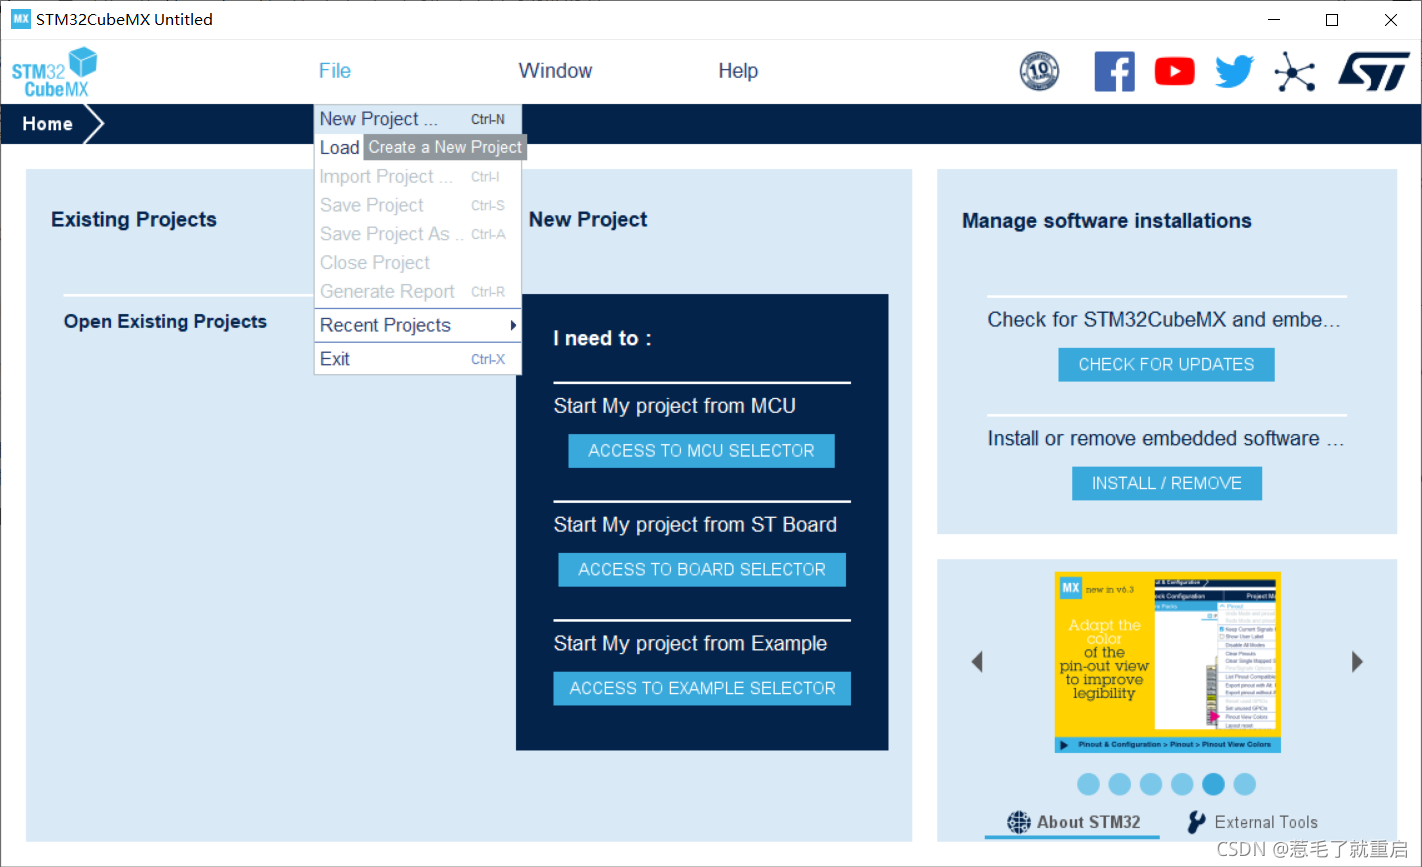Click the Check for STM32CubeMX and embe... text
The width and height of the screenshot is (1422, 867).
pos(1163,320)
